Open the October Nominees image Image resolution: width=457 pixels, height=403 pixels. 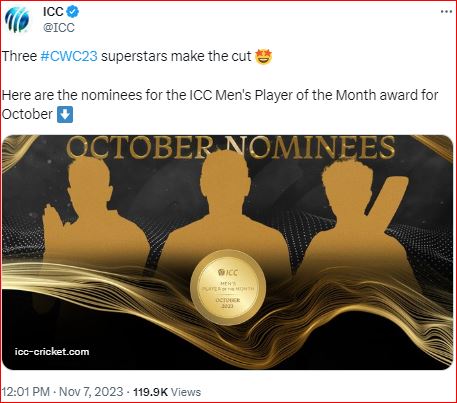228,252
